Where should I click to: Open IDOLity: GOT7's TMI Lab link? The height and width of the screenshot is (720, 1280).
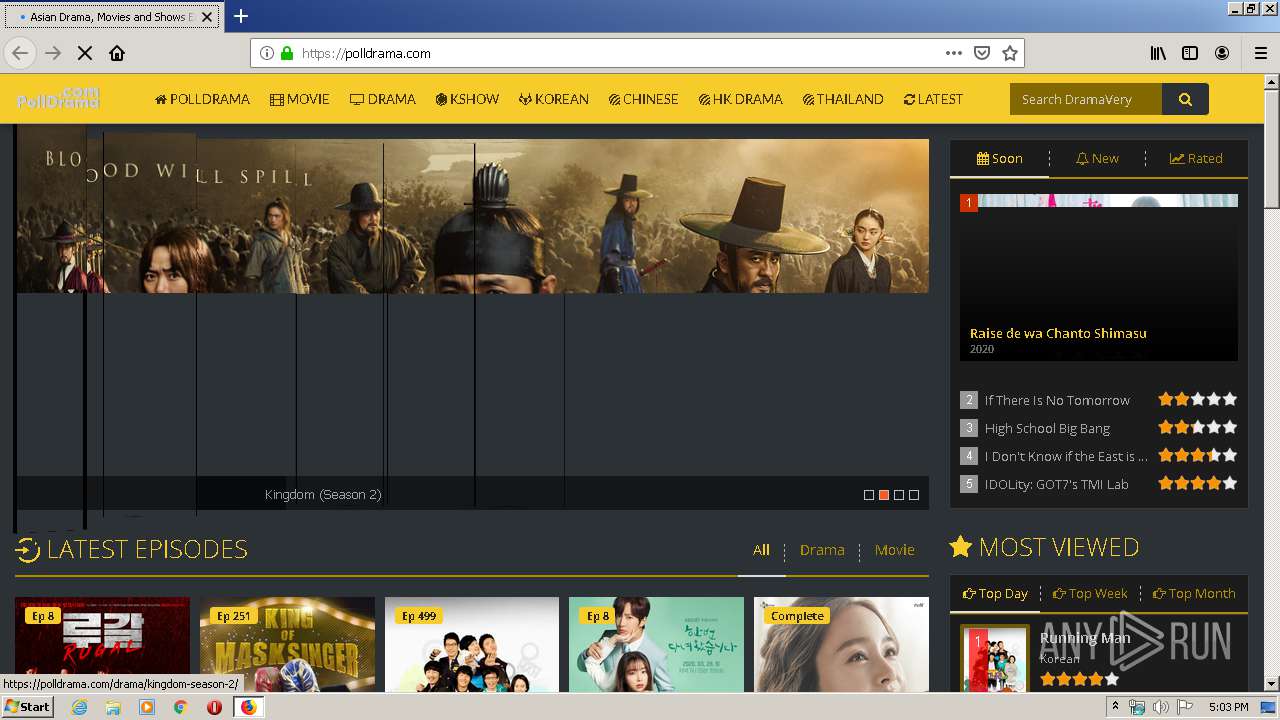1056,484
